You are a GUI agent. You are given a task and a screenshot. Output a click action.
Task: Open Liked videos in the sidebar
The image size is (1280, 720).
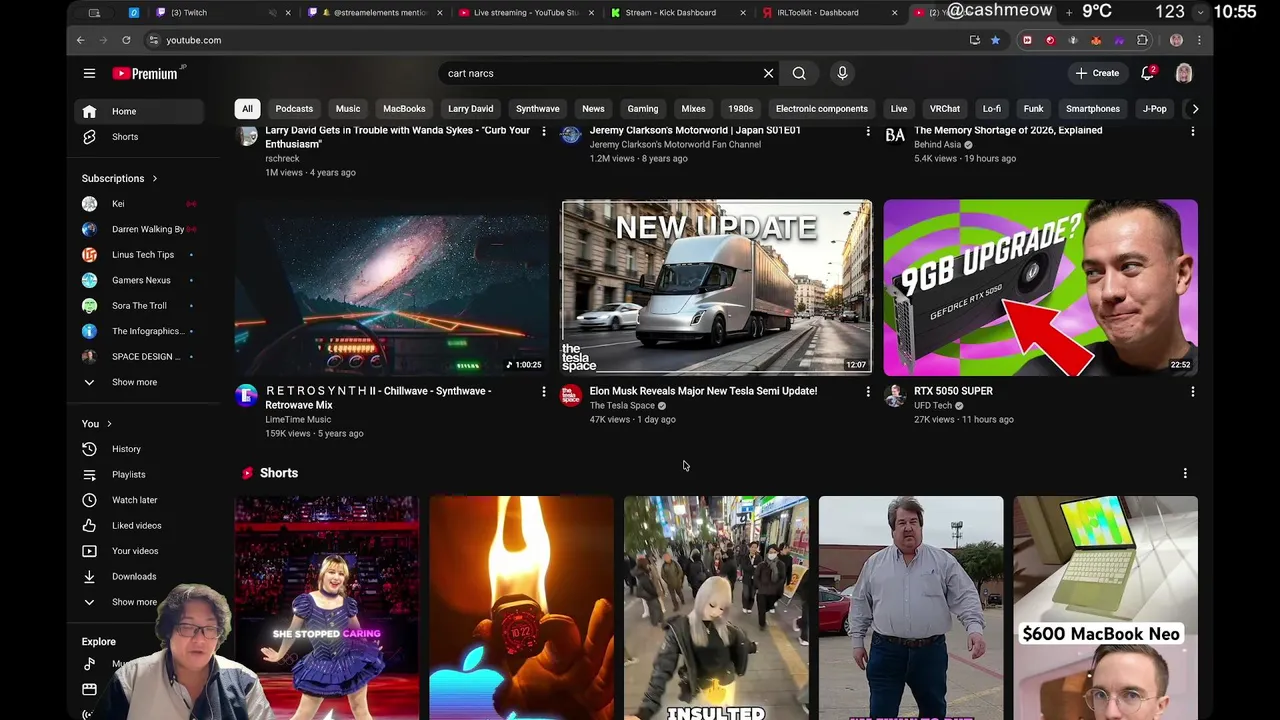140,526
